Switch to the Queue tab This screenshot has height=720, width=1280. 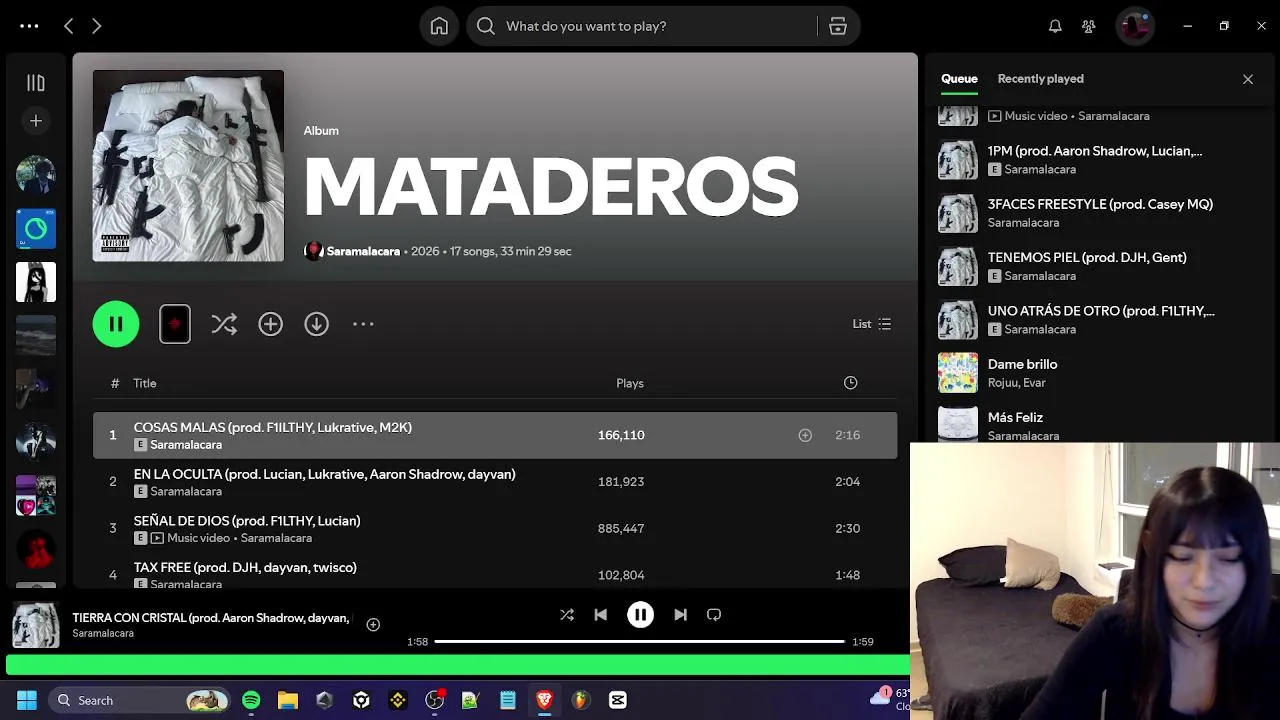[x=959, y=79]
